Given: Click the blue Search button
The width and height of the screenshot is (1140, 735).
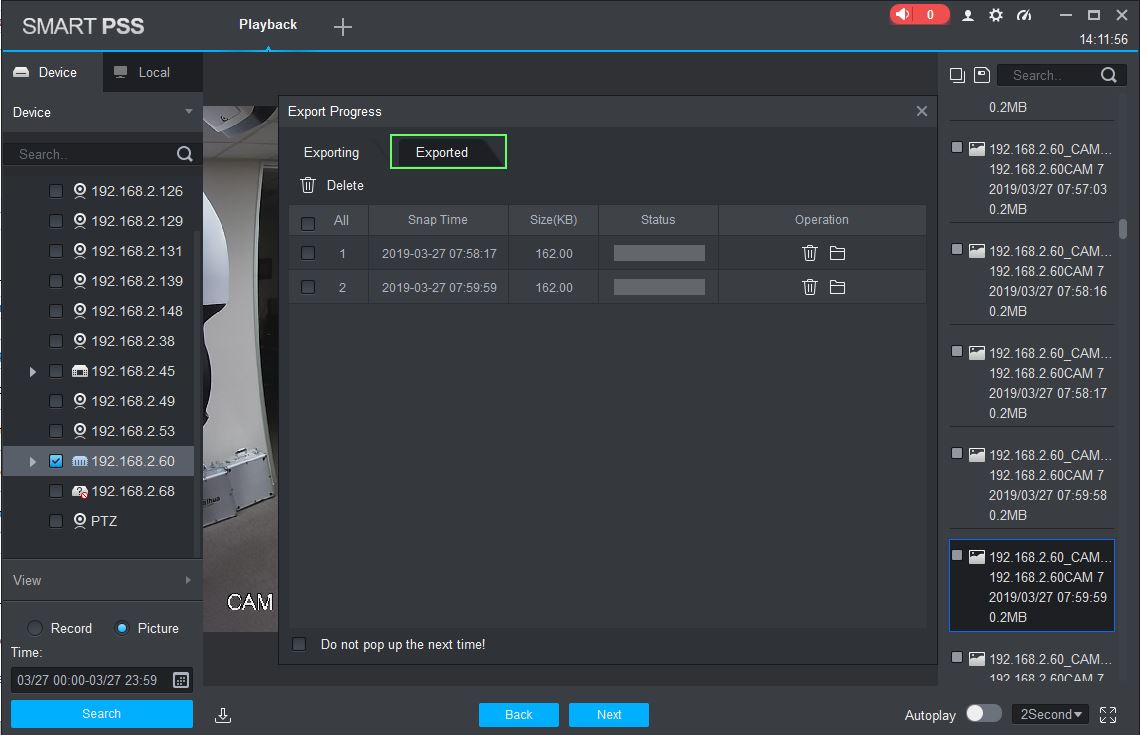Looking at the screenshot, I should click(x=102, y=714).
